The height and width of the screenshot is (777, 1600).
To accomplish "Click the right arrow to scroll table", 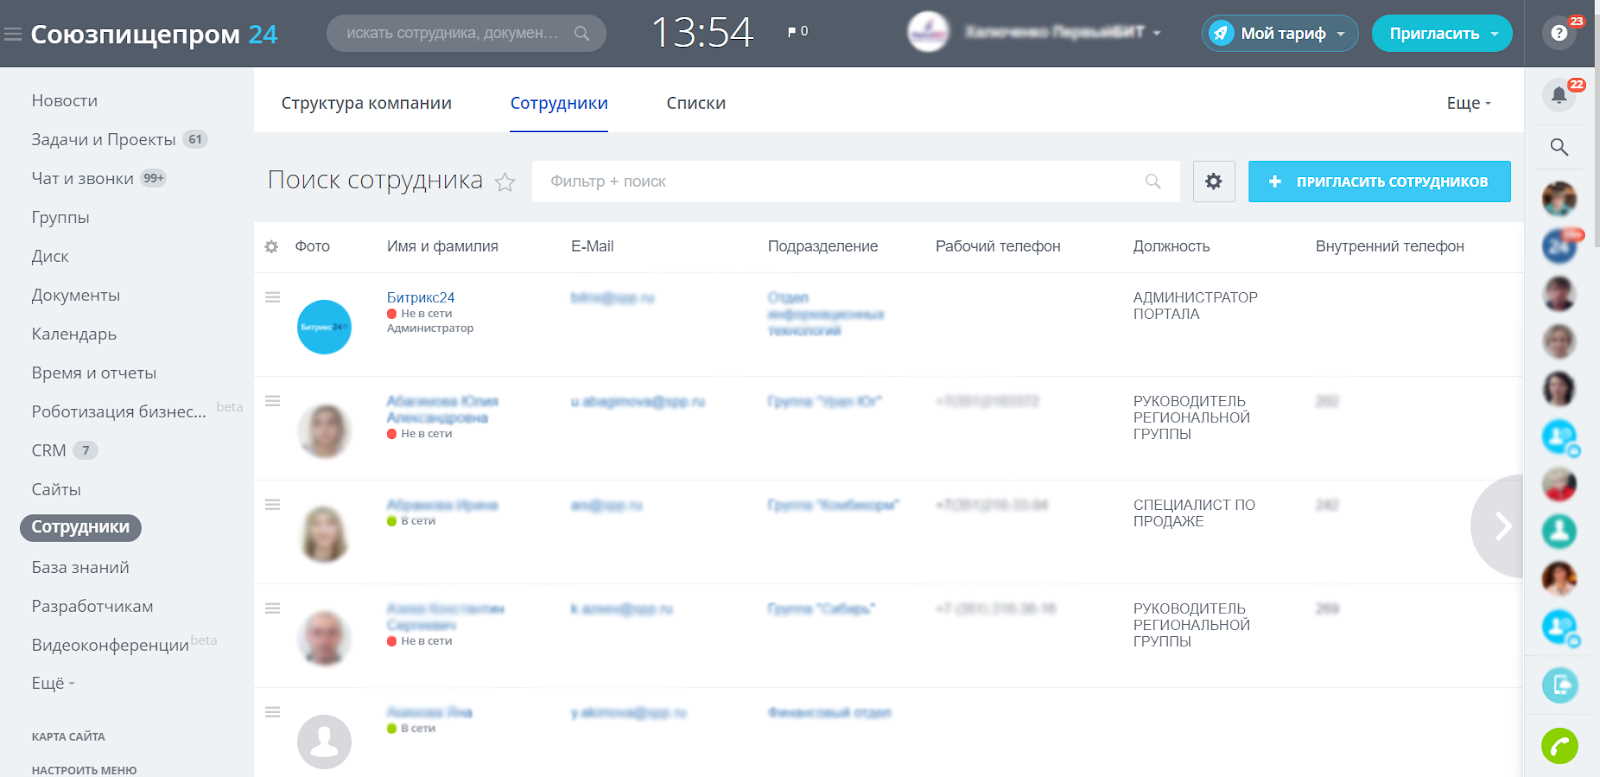I will coord(1502,526).
